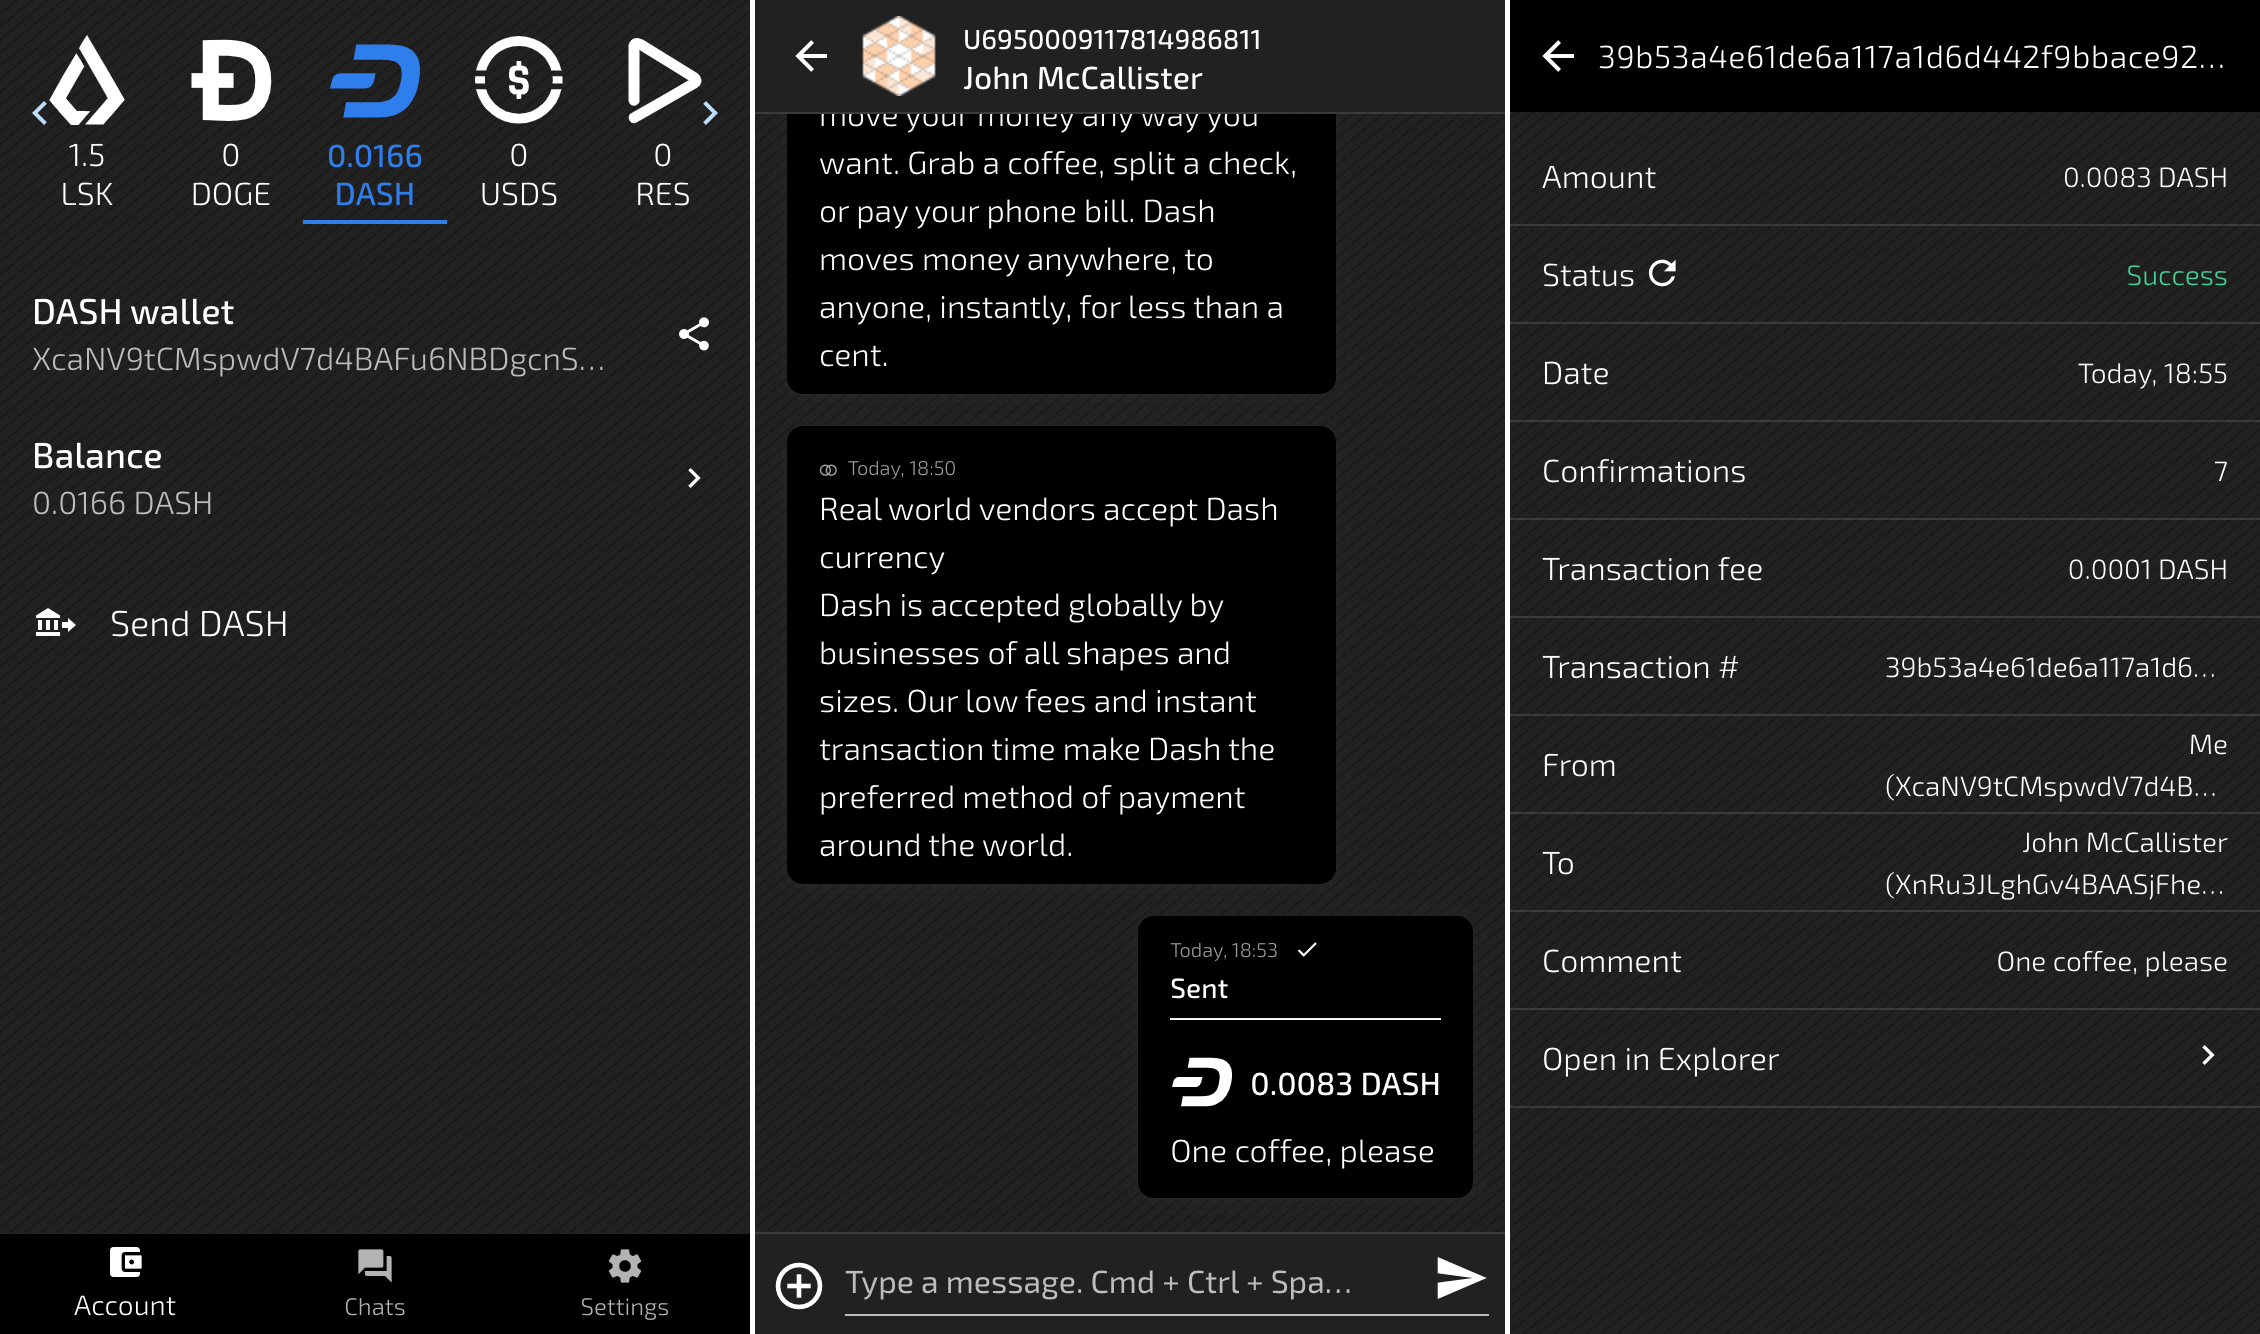Open the Sent 0.0083 DASH transfer bubble

point(1305,1057)
